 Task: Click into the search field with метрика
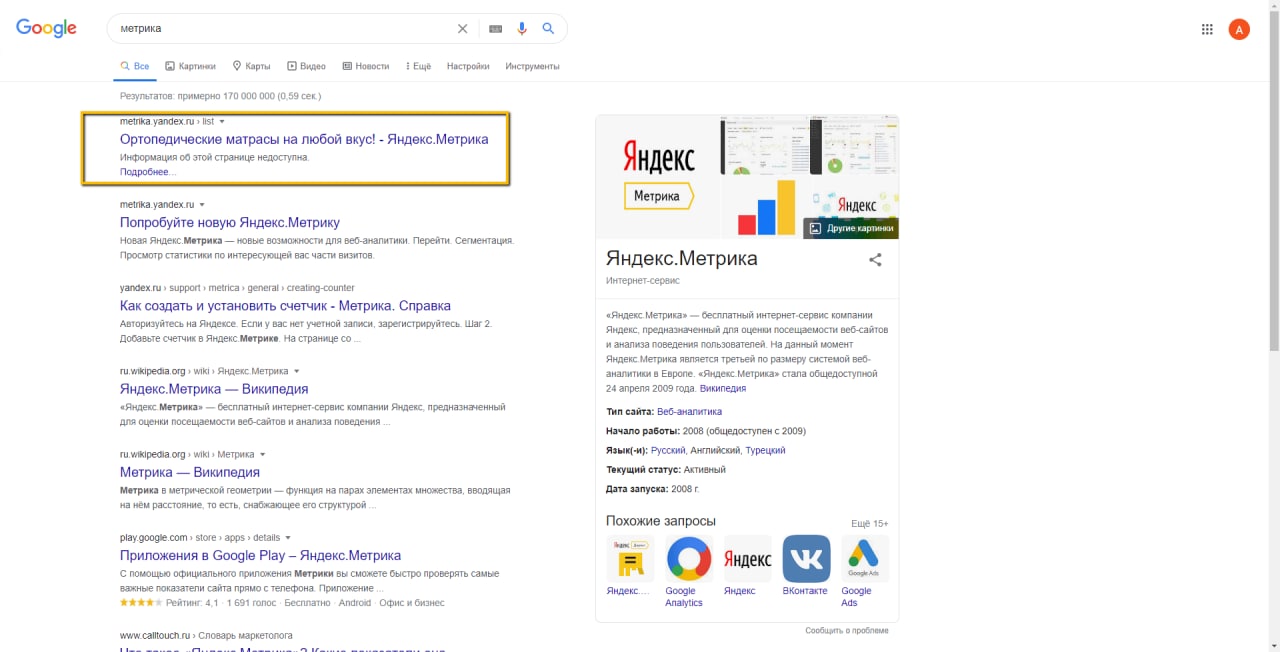(x=280, y=29)
